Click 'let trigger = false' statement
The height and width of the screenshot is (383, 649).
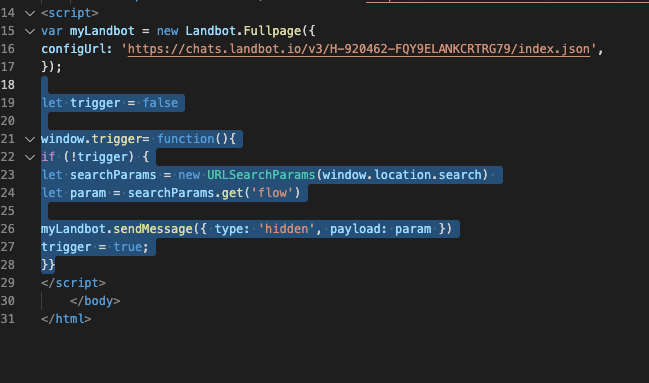click(110, 103)
